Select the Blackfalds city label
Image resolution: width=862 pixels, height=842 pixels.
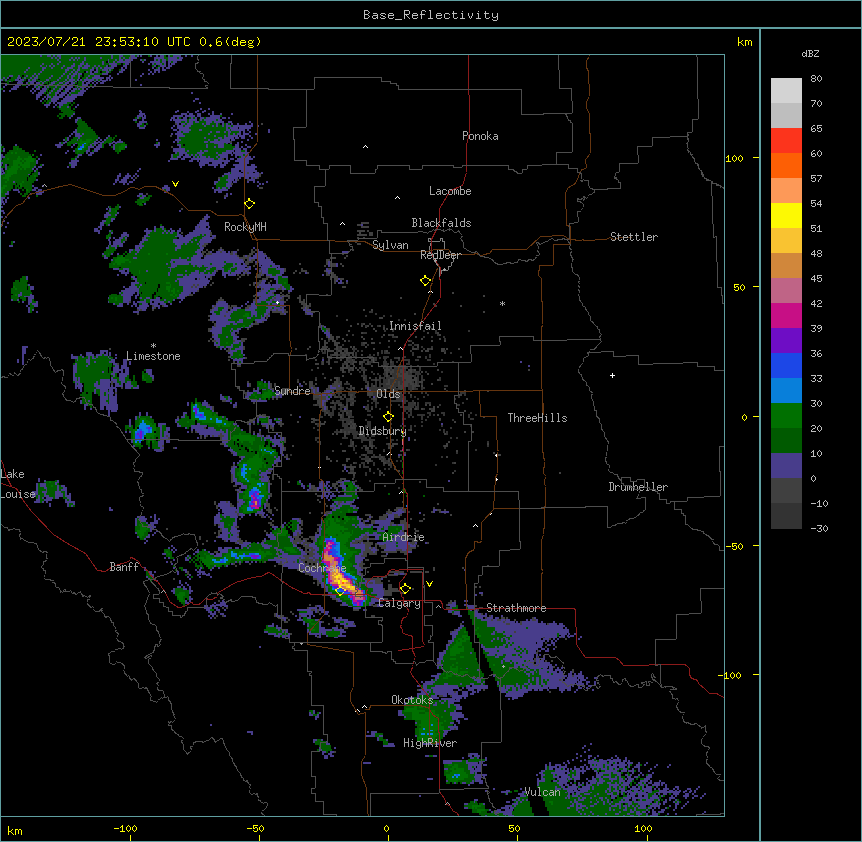pos(441,223)
